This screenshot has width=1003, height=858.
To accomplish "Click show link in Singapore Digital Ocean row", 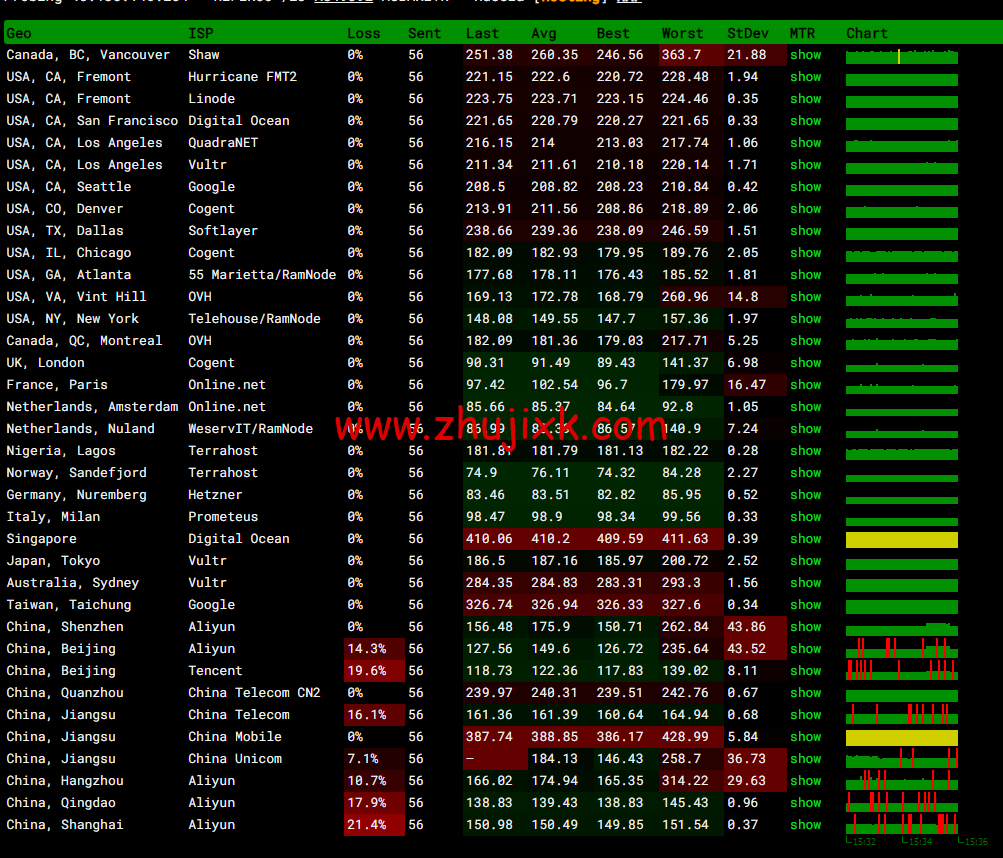I will click(x=805, y=539).
